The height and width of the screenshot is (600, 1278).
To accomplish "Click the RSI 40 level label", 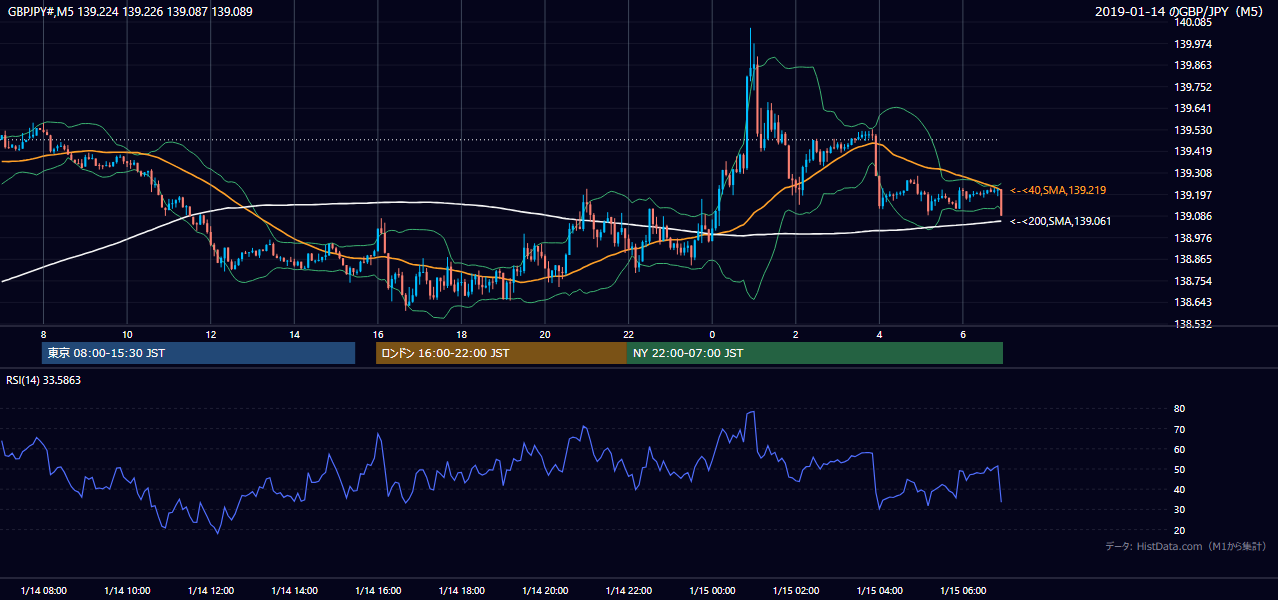I will 1179,489.
